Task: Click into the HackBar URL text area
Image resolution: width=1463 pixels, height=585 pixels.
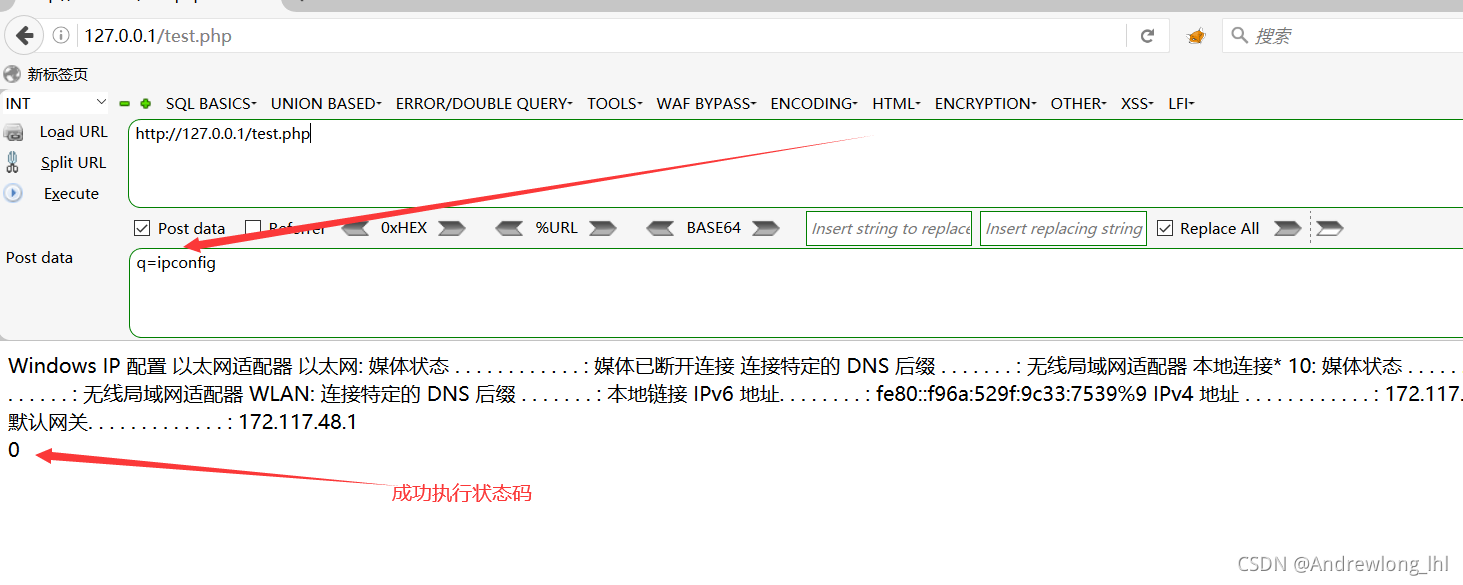Action: click(796, 163)
